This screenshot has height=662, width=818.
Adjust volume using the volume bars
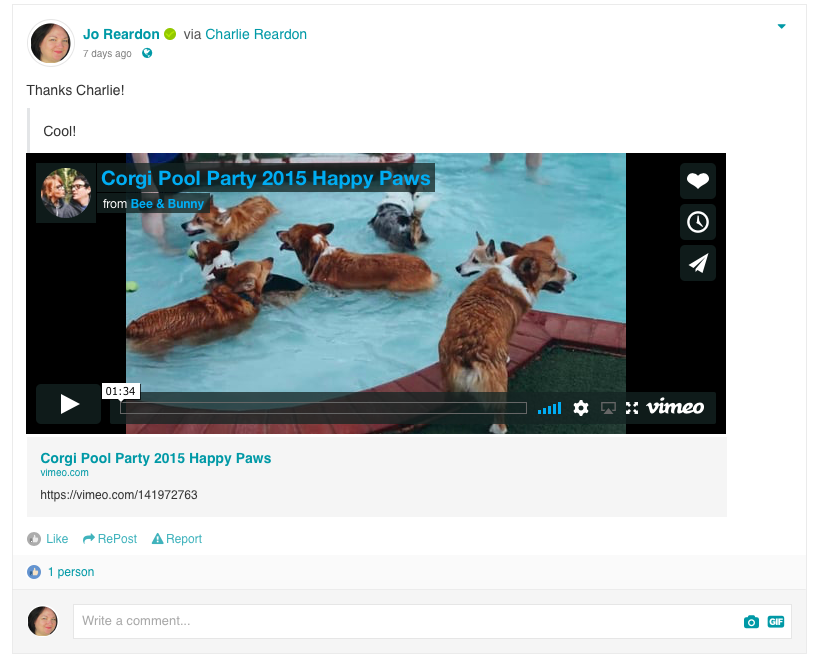click(549, 408)
